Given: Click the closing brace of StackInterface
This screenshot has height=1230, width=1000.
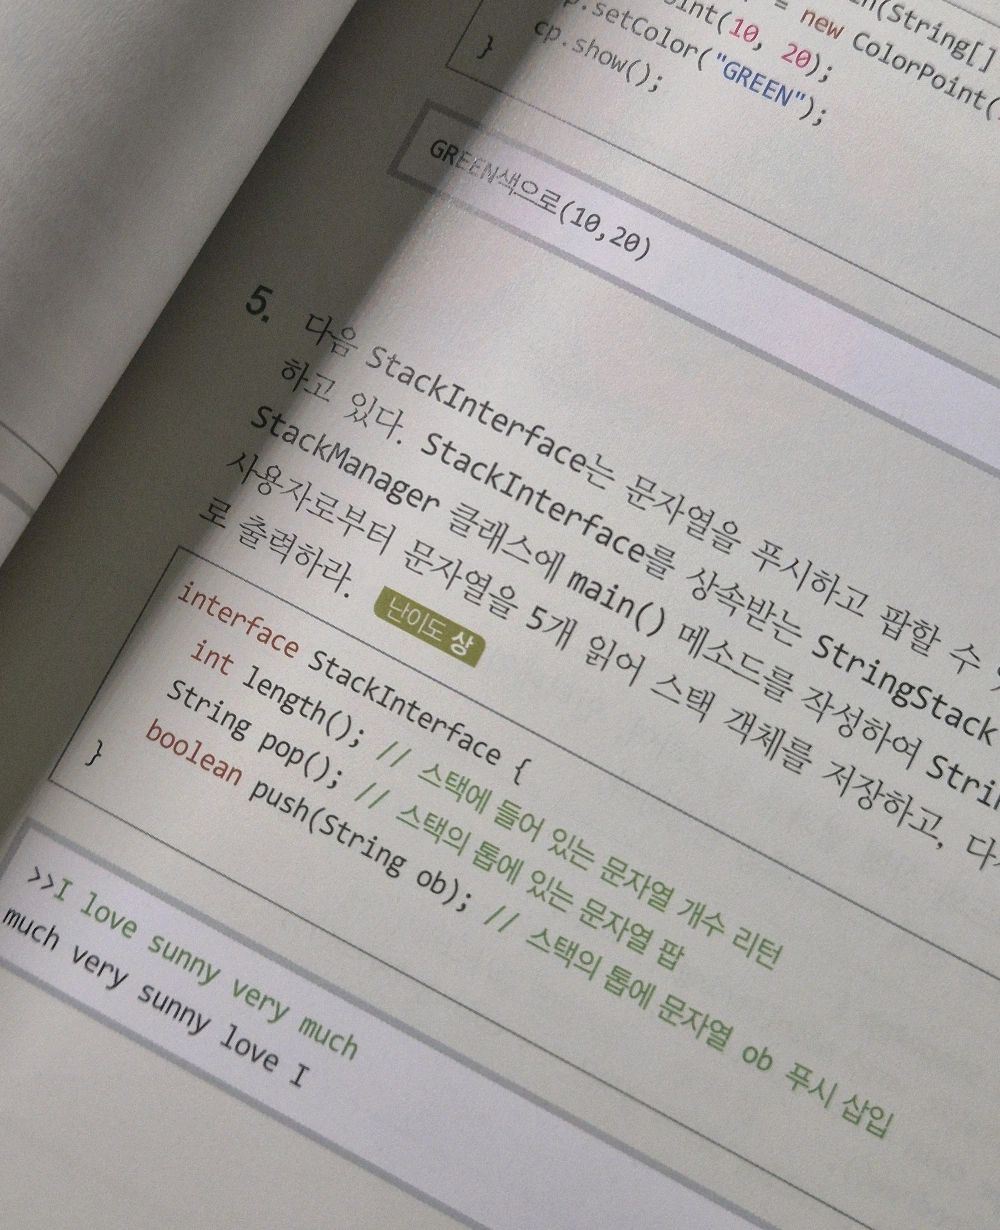Looking at the screenshot, I should [x=94, y=752].
